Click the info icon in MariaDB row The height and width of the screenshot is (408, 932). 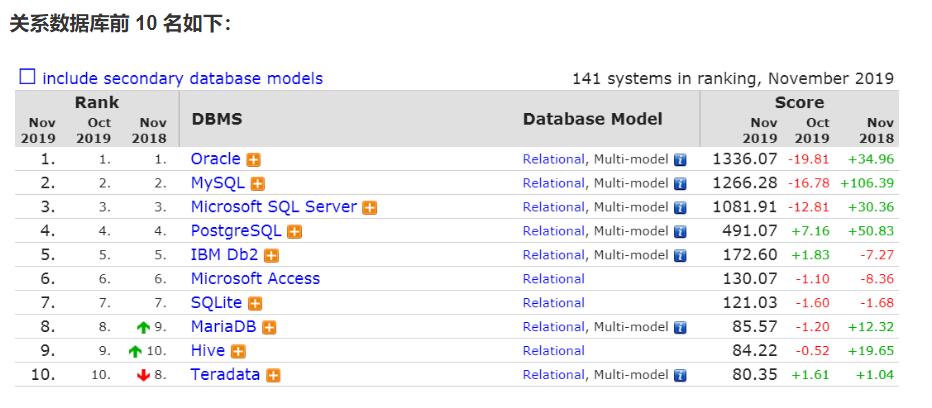click(x=680, y=327)
